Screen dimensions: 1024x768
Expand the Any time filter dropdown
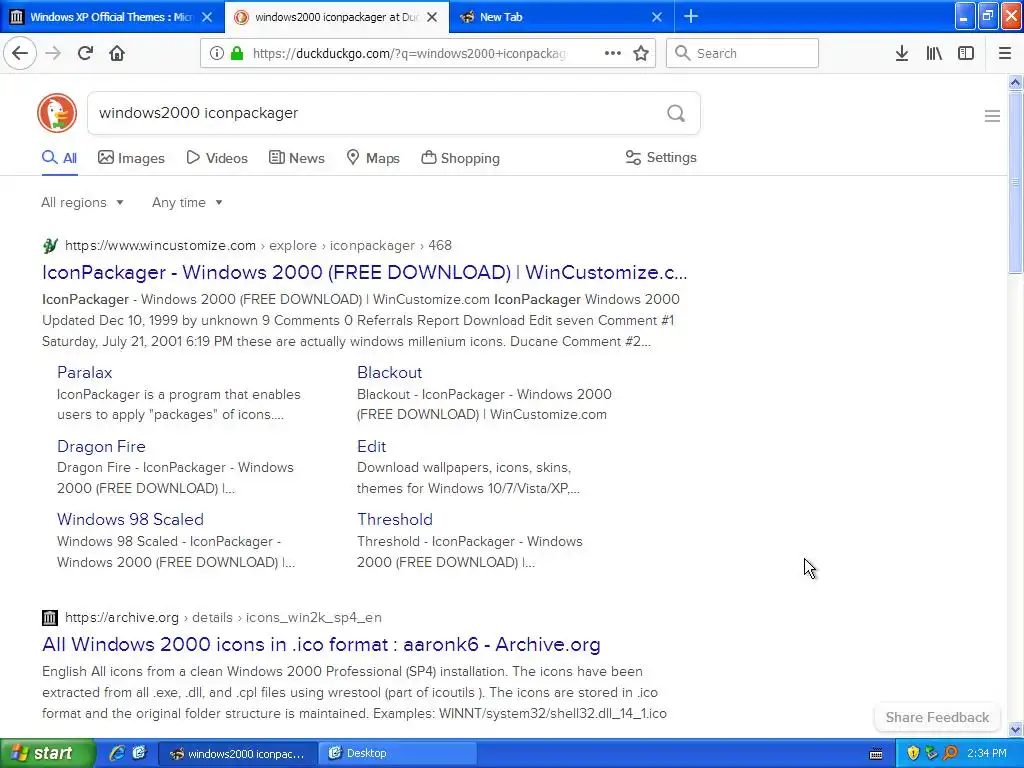click(x=187, y=202)
